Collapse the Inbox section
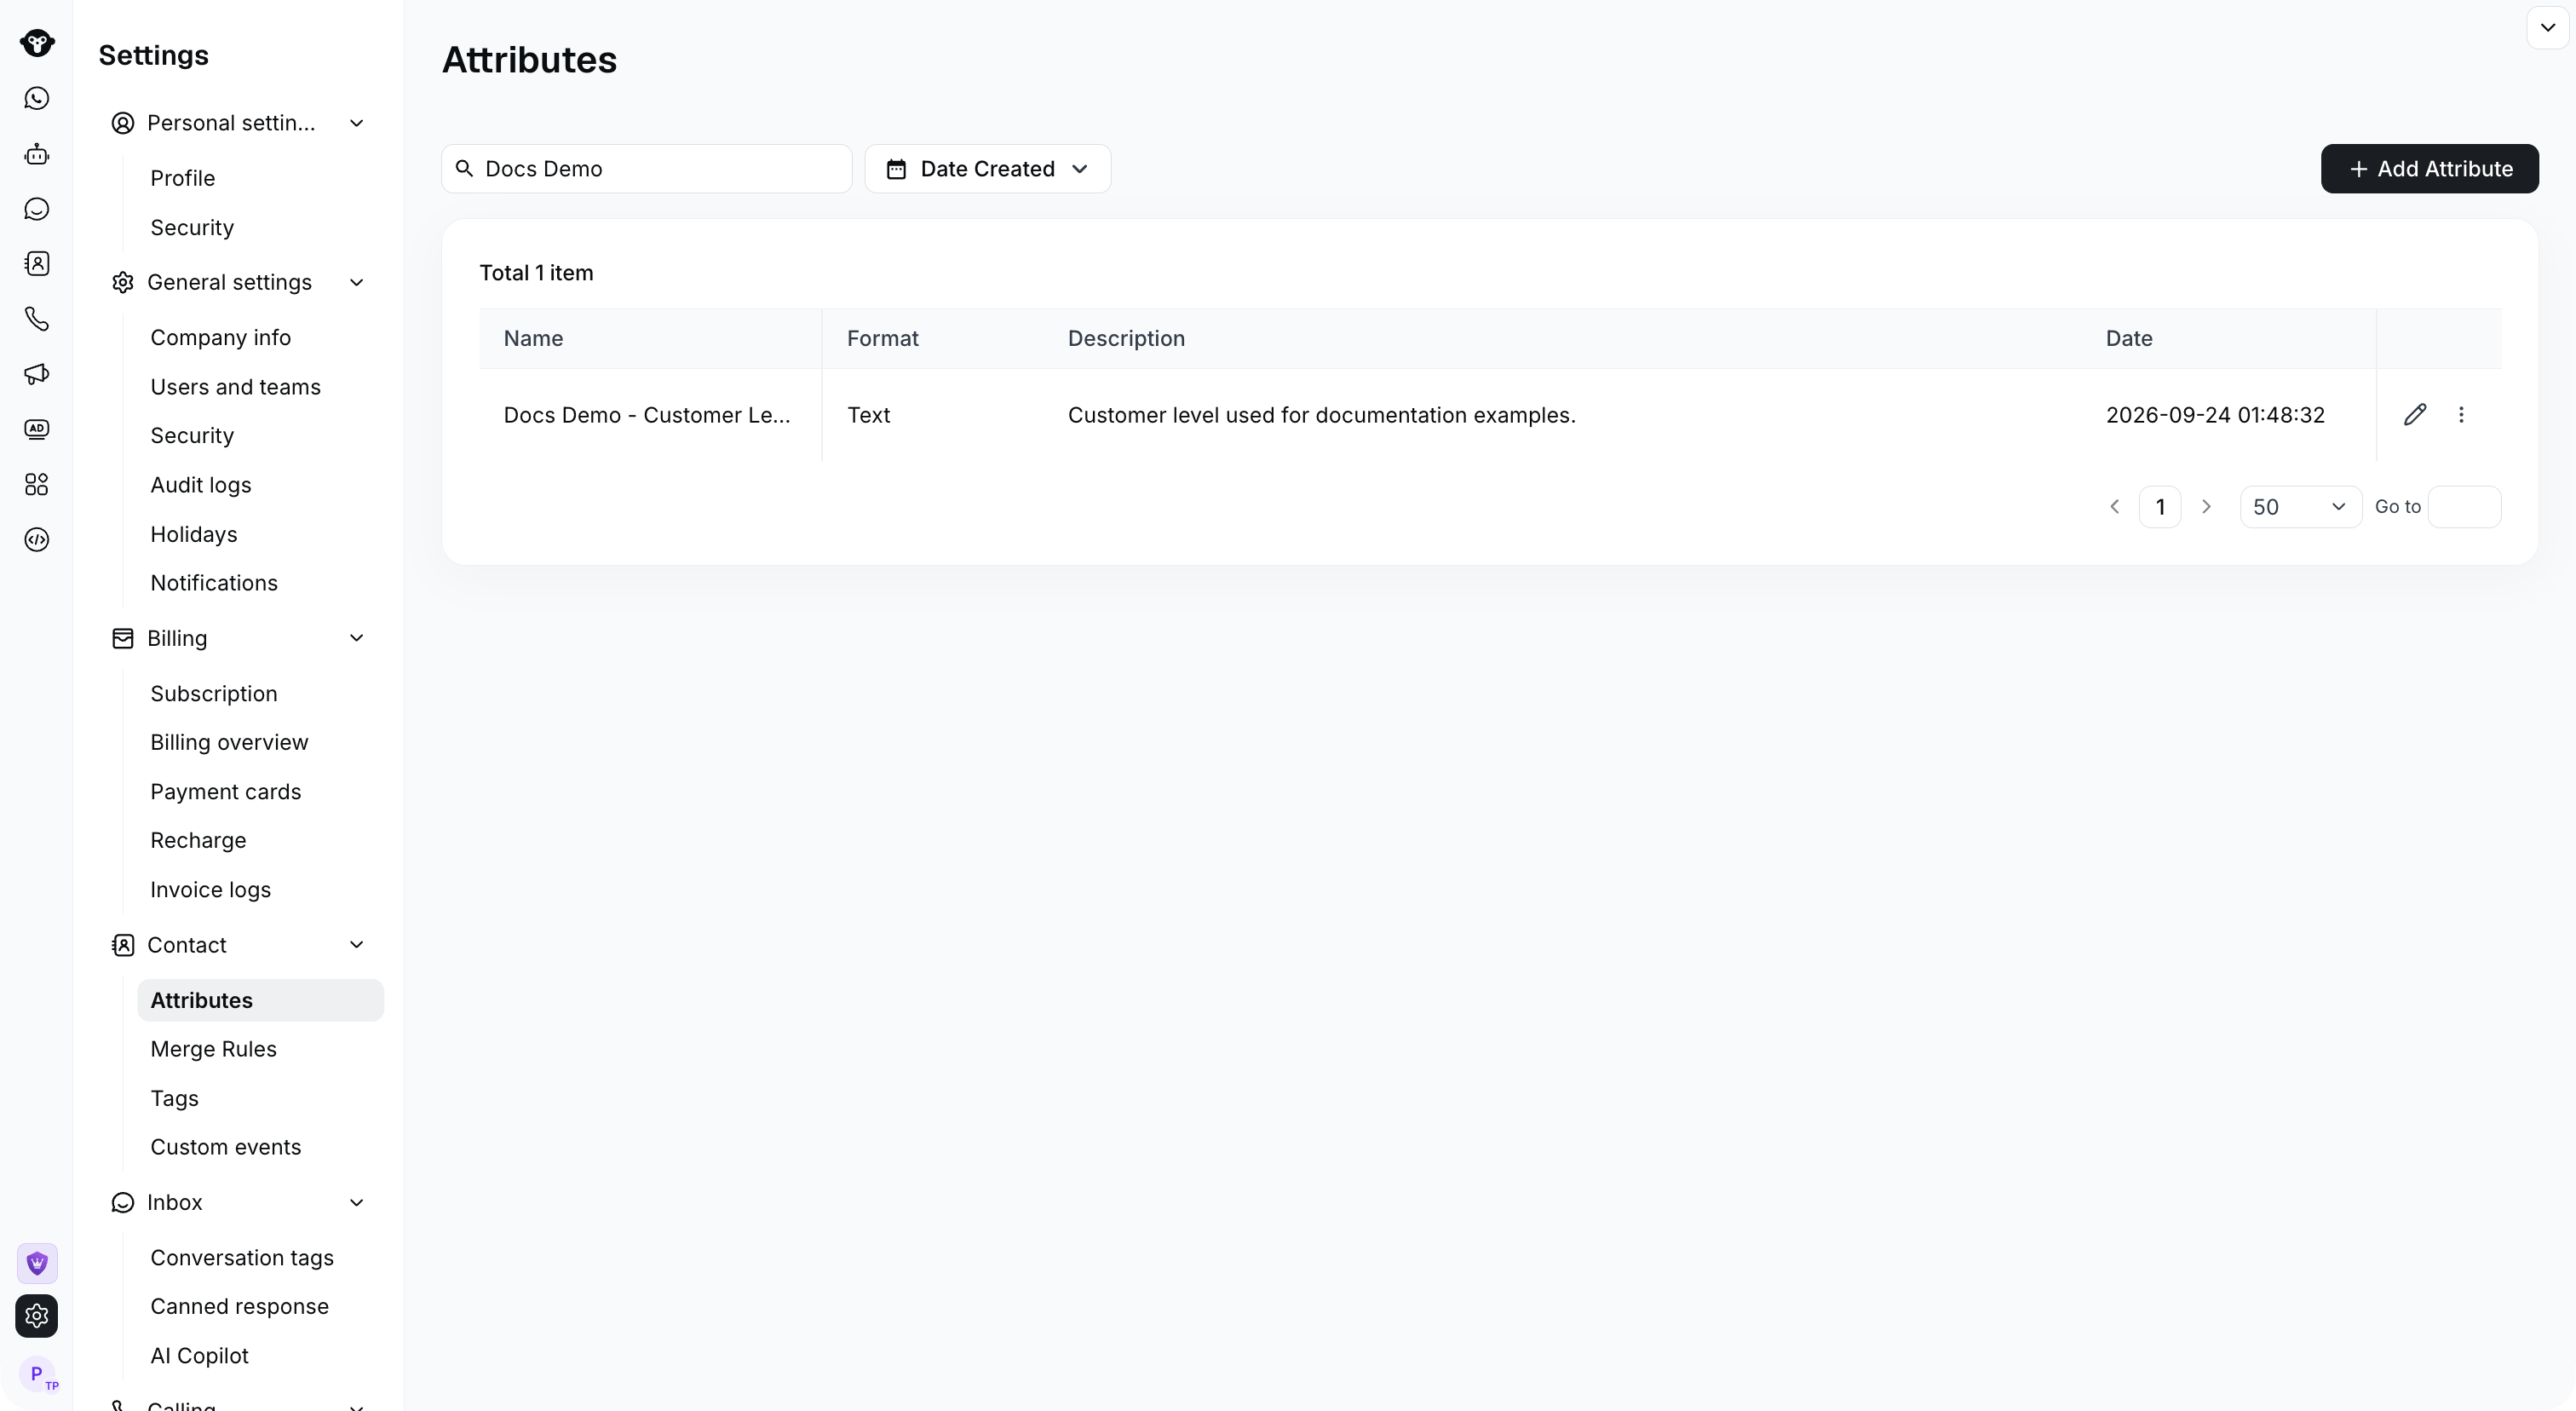2576x1411 pixels. click(x=356, y=1203)
